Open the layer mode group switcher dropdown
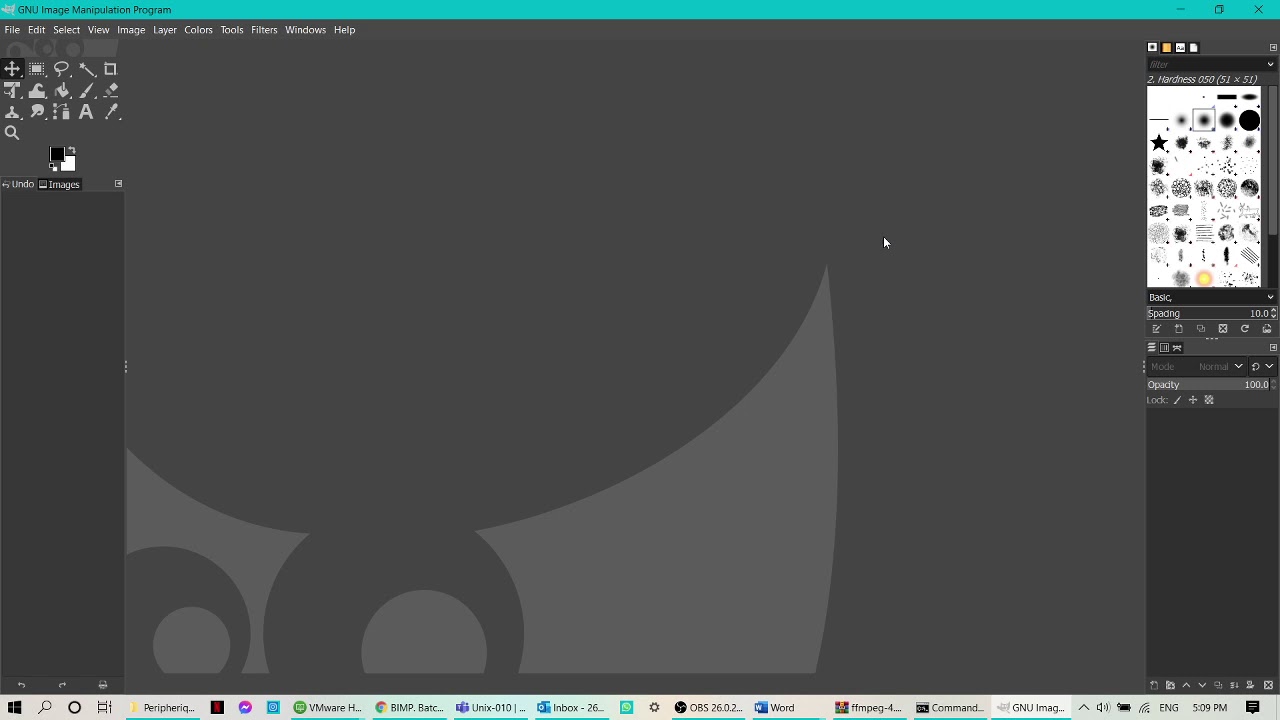The width and height of the screenshot is (1280, 720). pos(1263,366)
